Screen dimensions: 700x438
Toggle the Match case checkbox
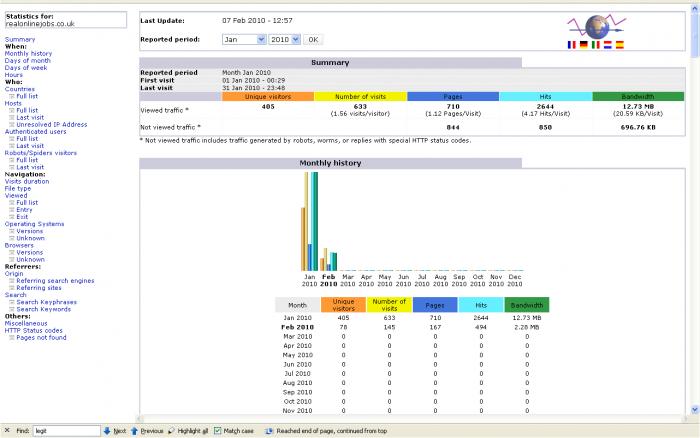pos(218,430)
